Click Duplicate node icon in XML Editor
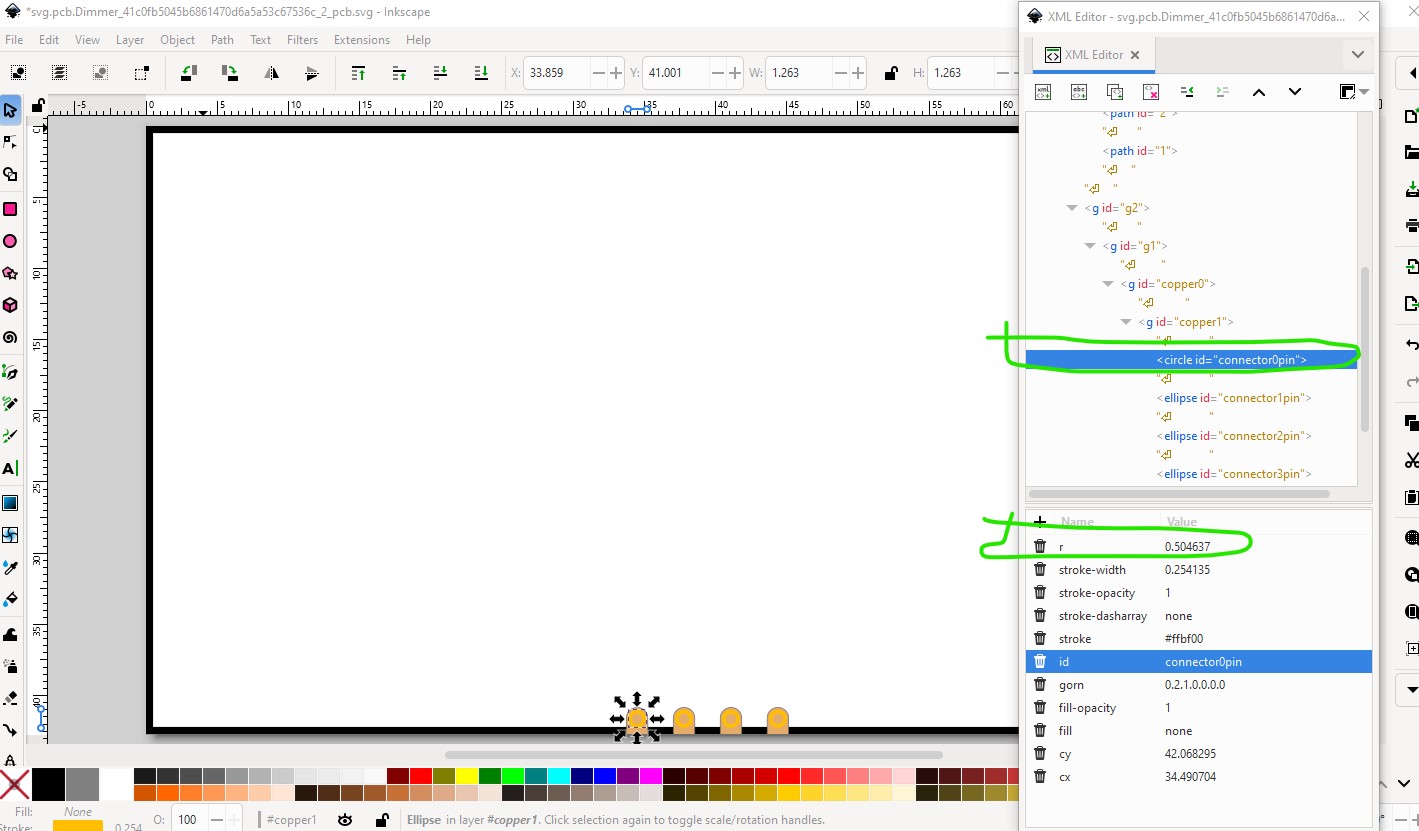This screenshot has height=831, width=1419. click(1115, 92)
